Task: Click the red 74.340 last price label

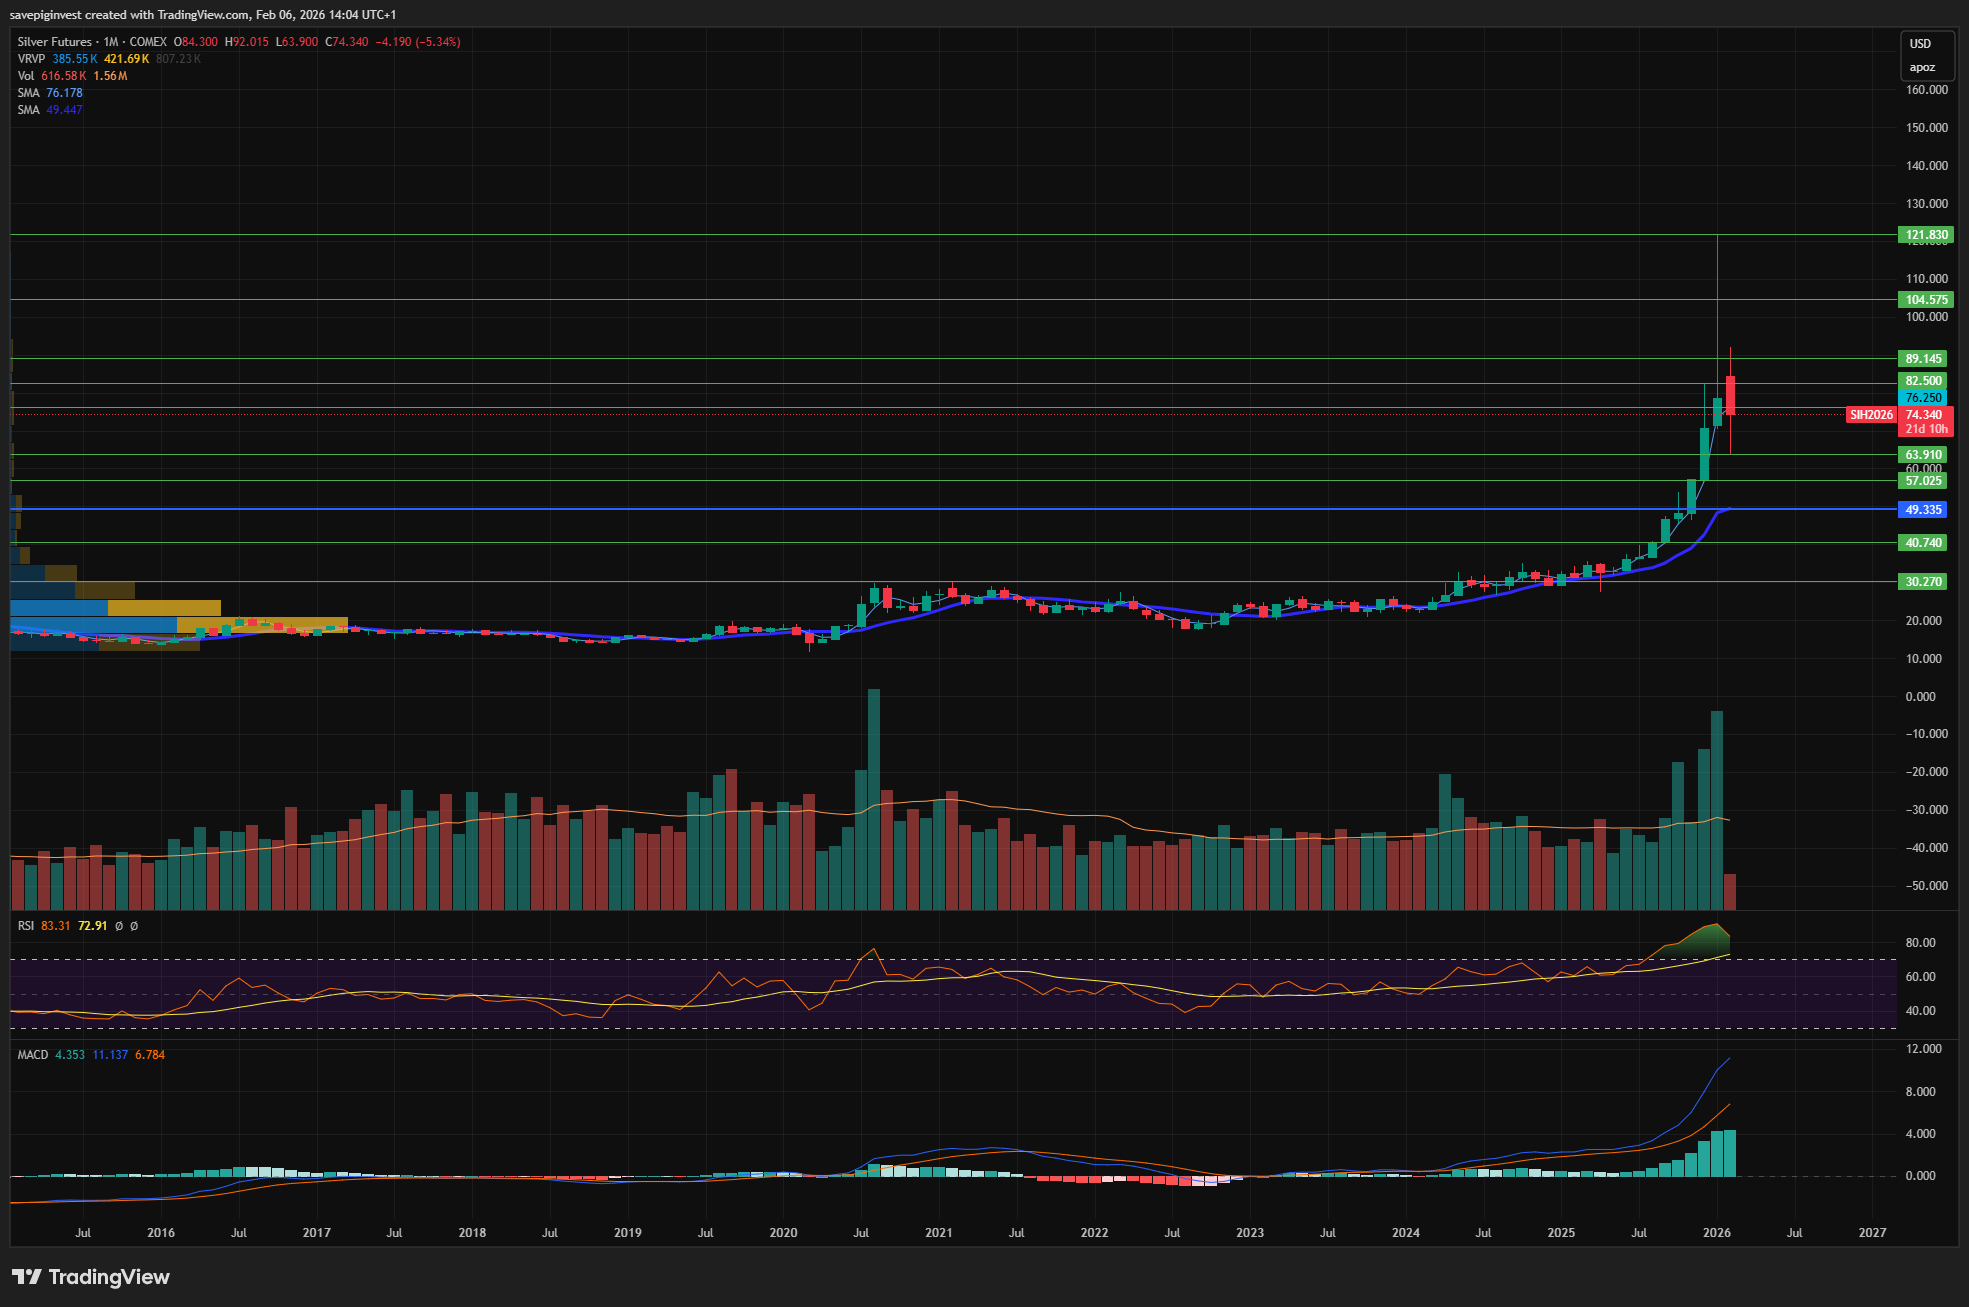Action: click(1925, 415)
